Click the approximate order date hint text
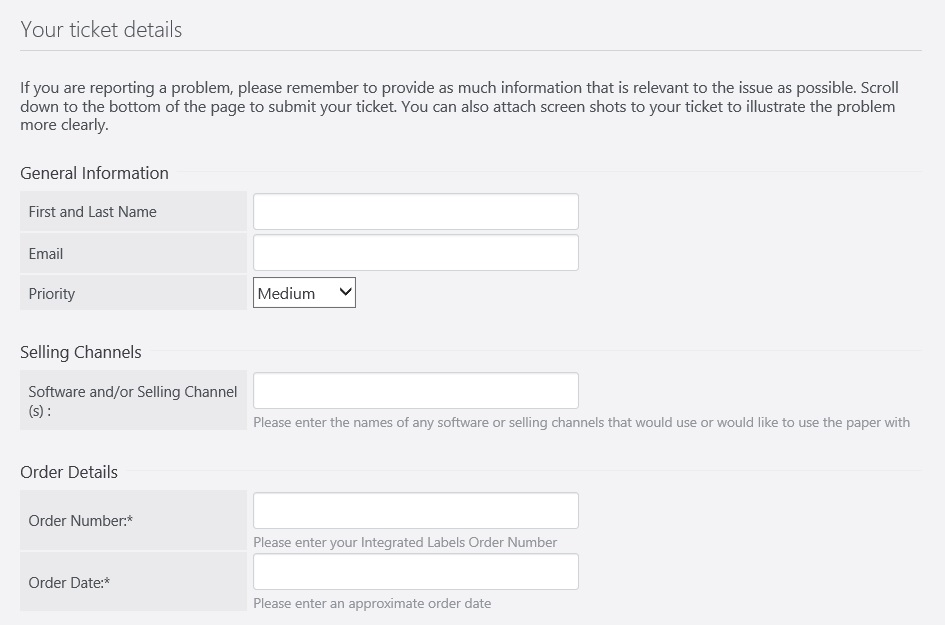The height and width of the screenshot is (625, 945). point(372,603)
